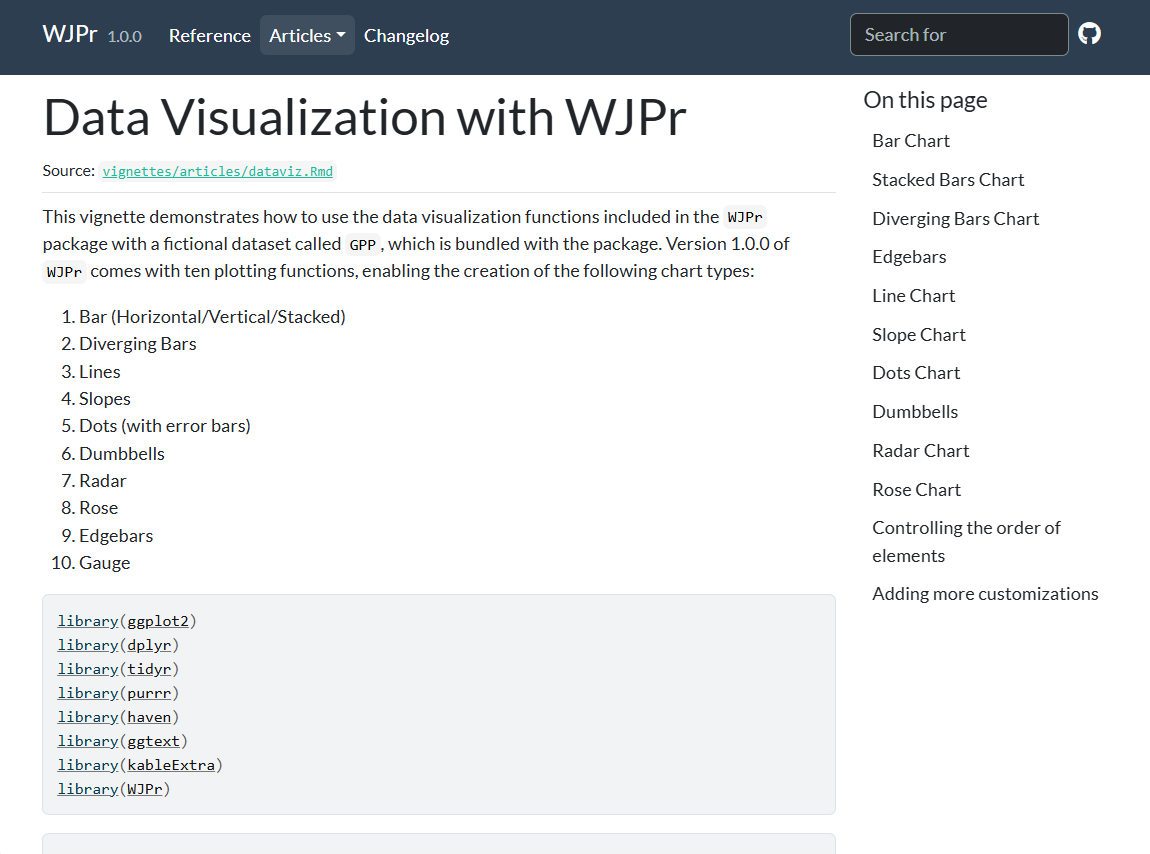Jump to Adding more customizations section
This screenshot has height=854, width=1150.
(985, 594)
